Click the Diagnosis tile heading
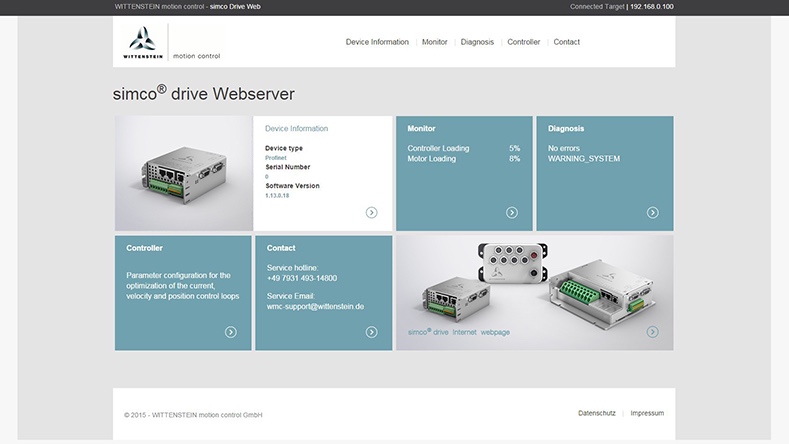 [x=566, y=128]
